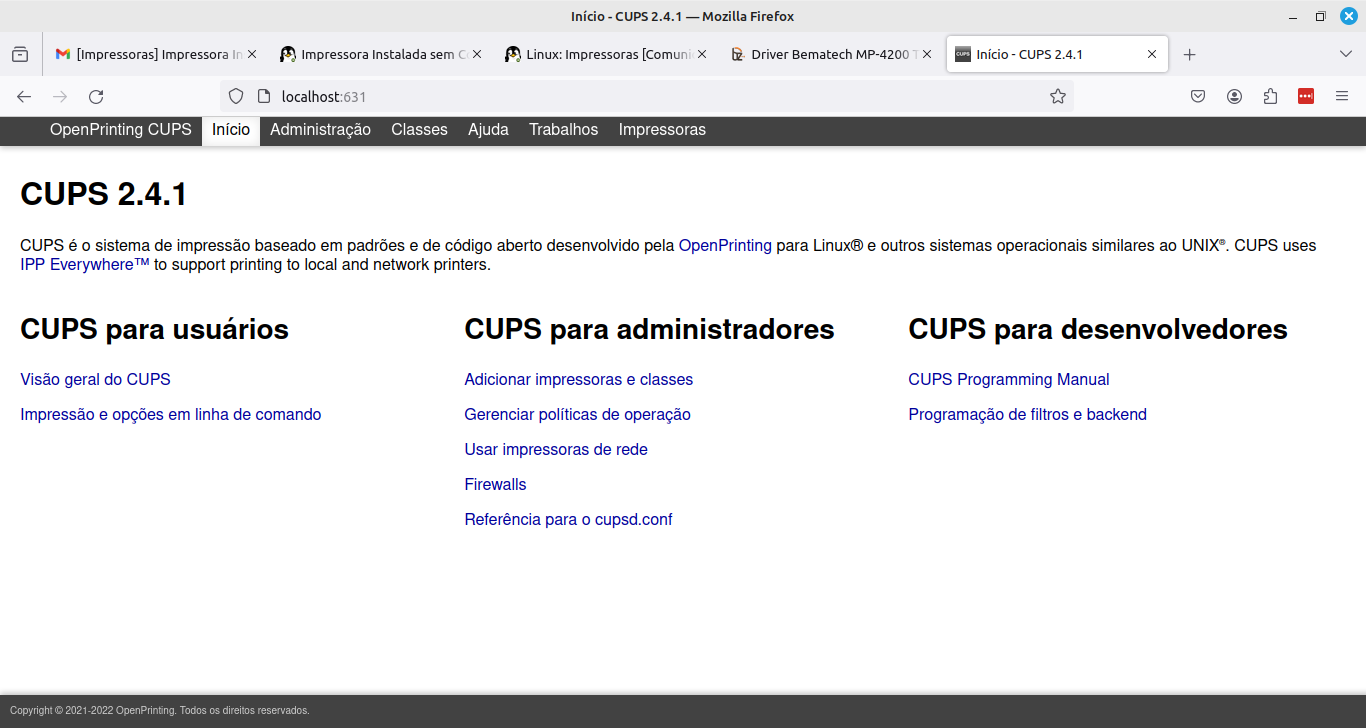1366x728 pixels.
Task: Open a new tab with plus button
Action: point(1189,55)
